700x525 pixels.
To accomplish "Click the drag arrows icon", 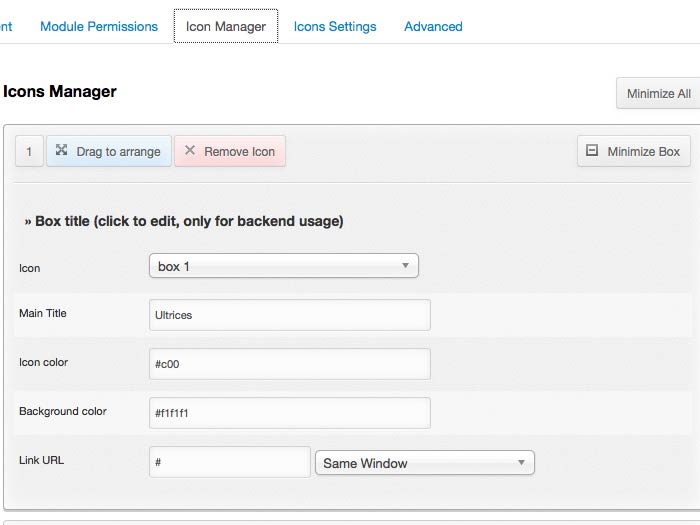I will click(61, 151).
